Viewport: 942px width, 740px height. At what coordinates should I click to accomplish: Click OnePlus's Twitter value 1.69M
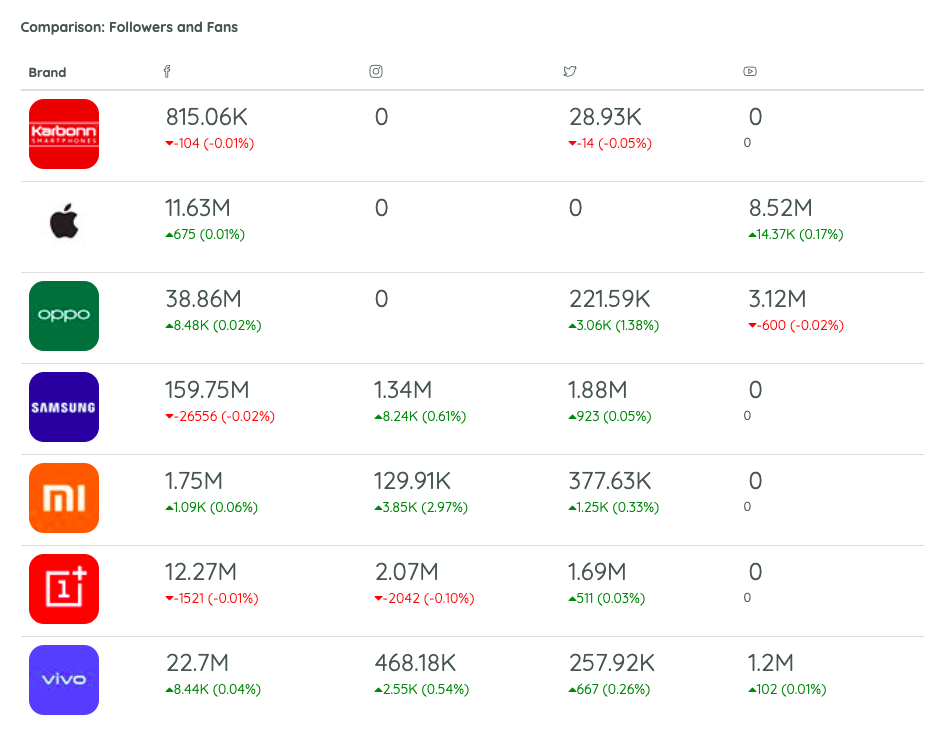click(x=597, y=572)
